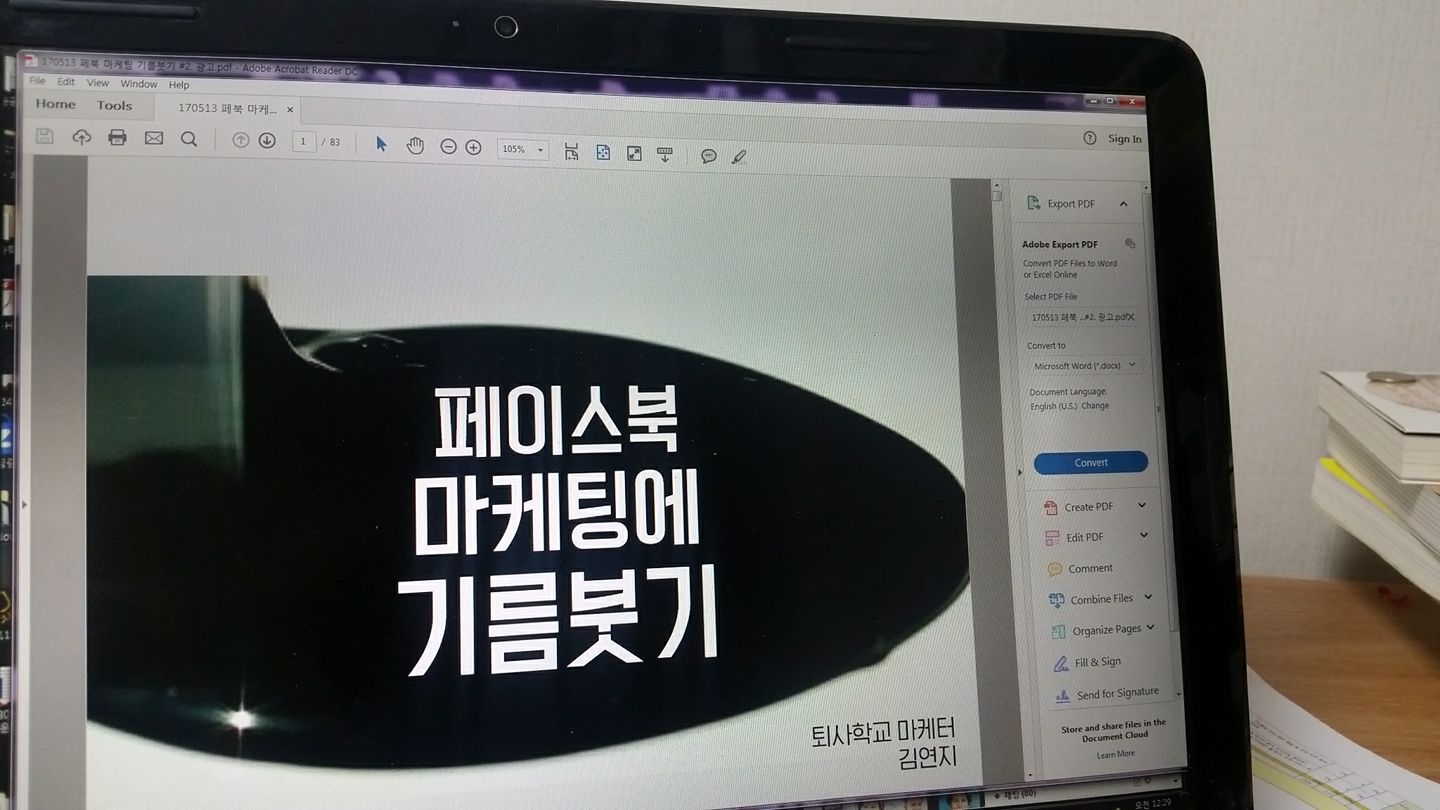Expand the Combine Files tool

1148,598
